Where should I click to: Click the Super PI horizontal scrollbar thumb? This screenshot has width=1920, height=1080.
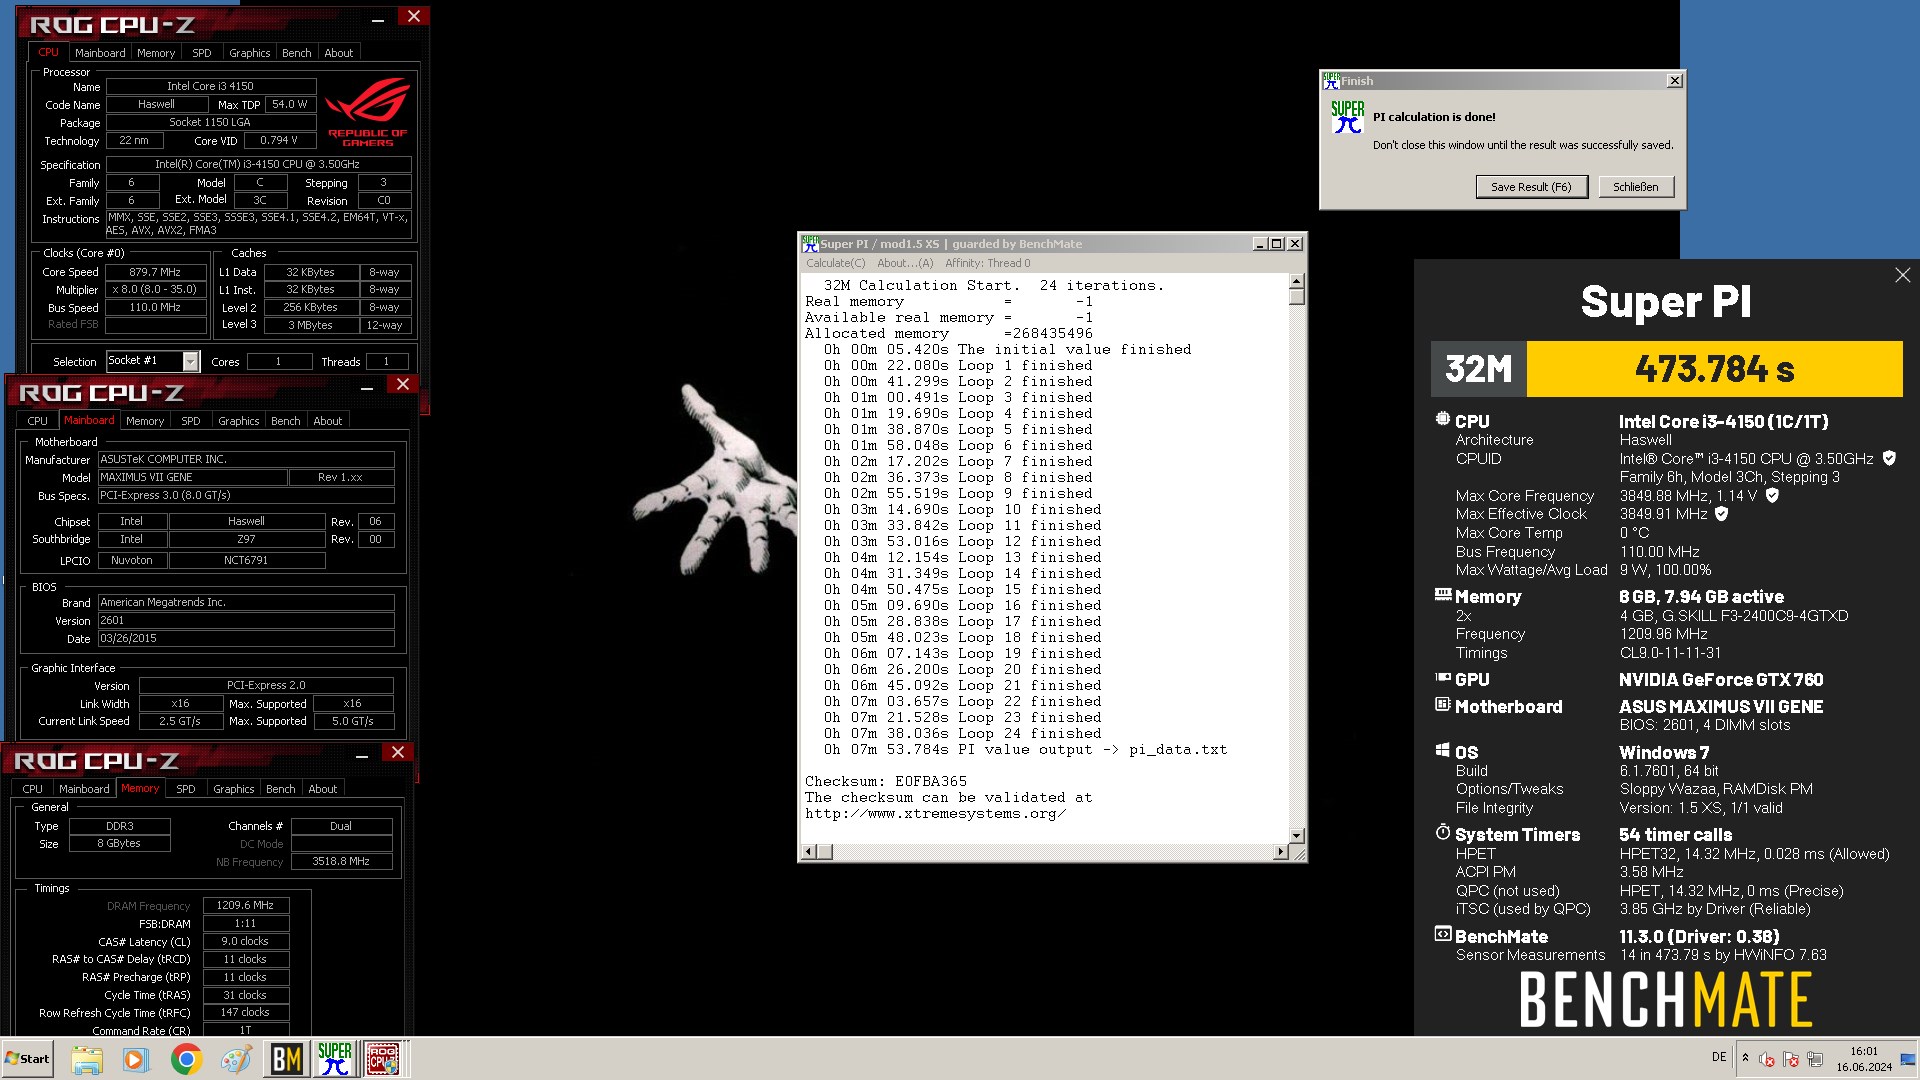(825, 852)
